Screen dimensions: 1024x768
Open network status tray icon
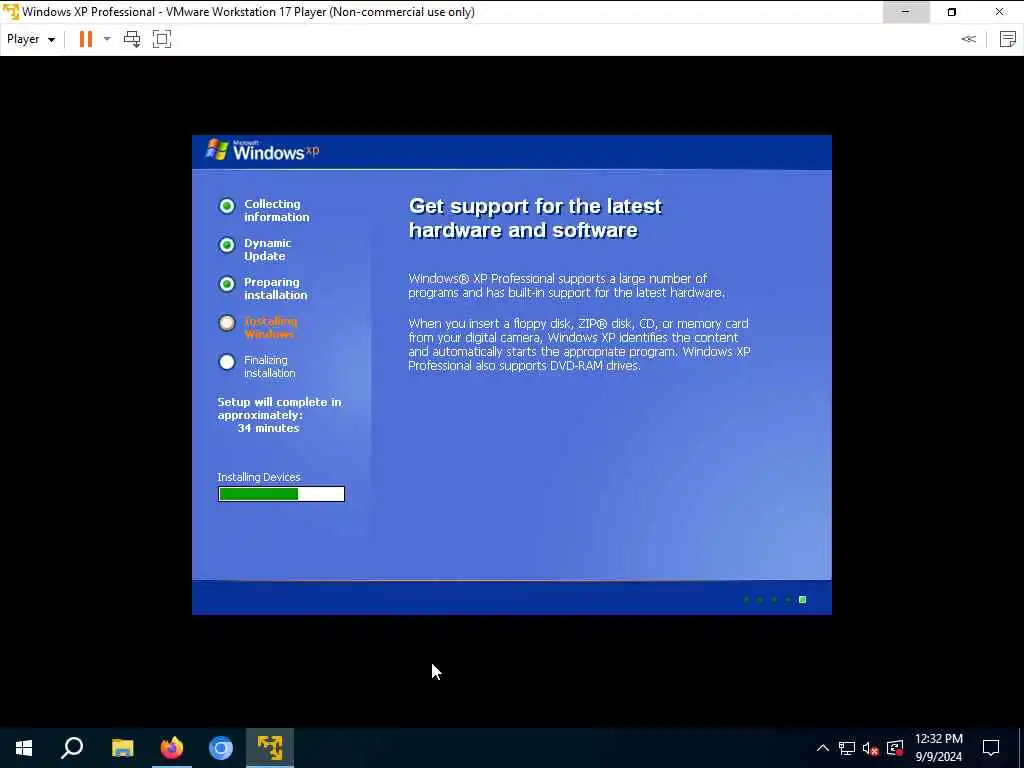tap(847, 748)
